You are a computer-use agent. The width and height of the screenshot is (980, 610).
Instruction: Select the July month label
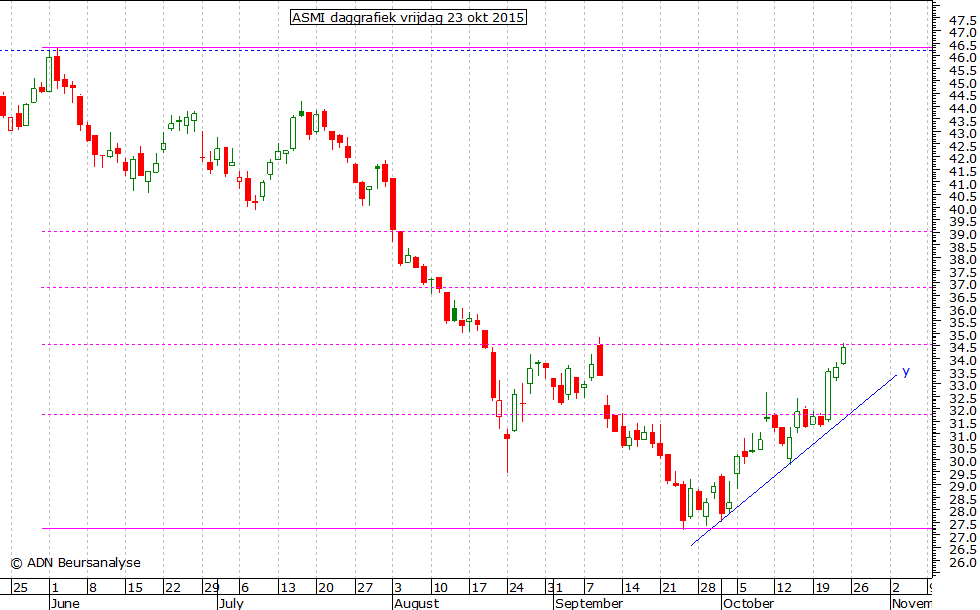tap(231, 603)
